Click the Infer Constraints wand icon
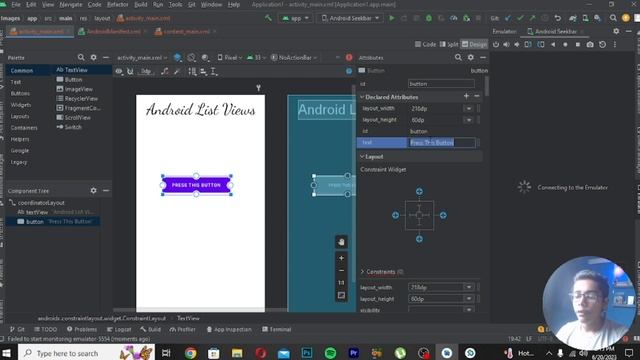Image resolution: width=640 pixels, height=360 pixels. pyautogui.click(x=177, y=71)
